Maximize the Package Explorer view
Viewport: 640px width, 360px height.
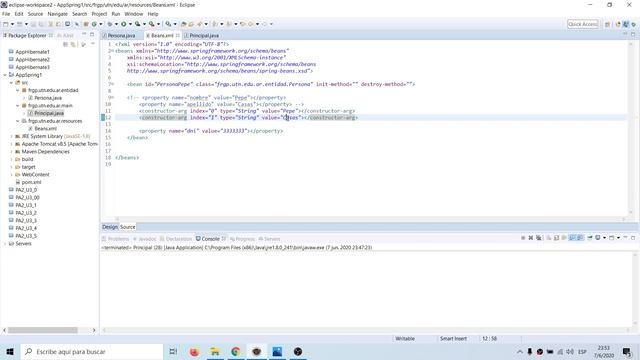92,35
